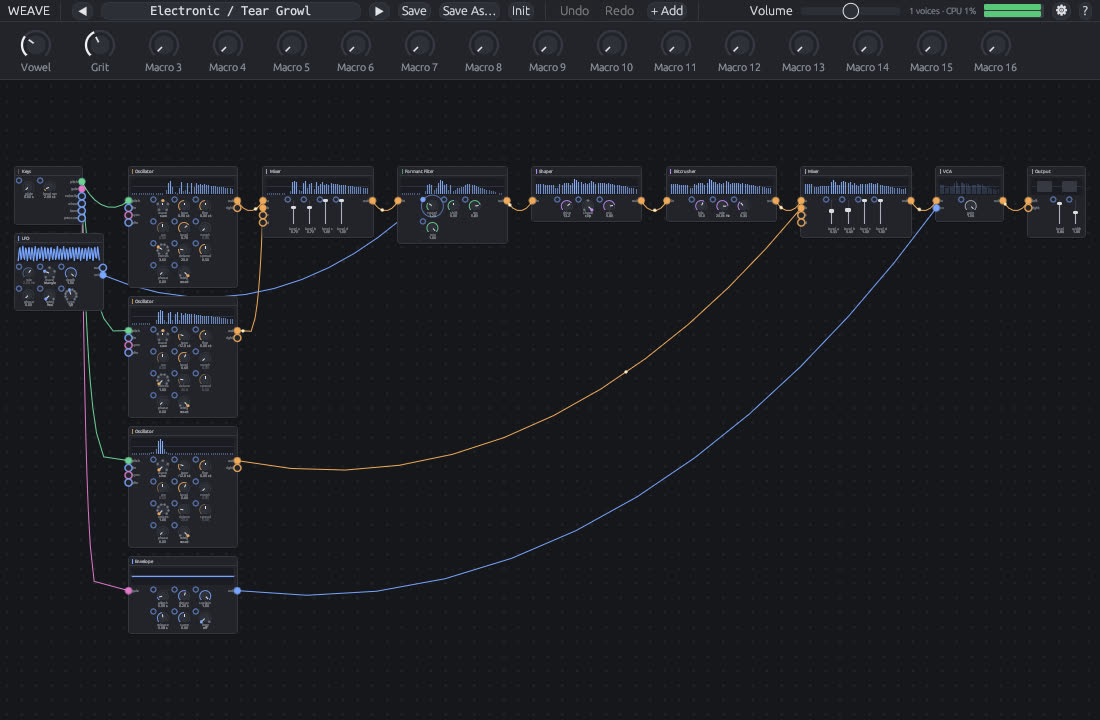Click the LFO rate knob
Viewport: 1100px width, 720px height.
pyautogui.click(x=27, y=273)
